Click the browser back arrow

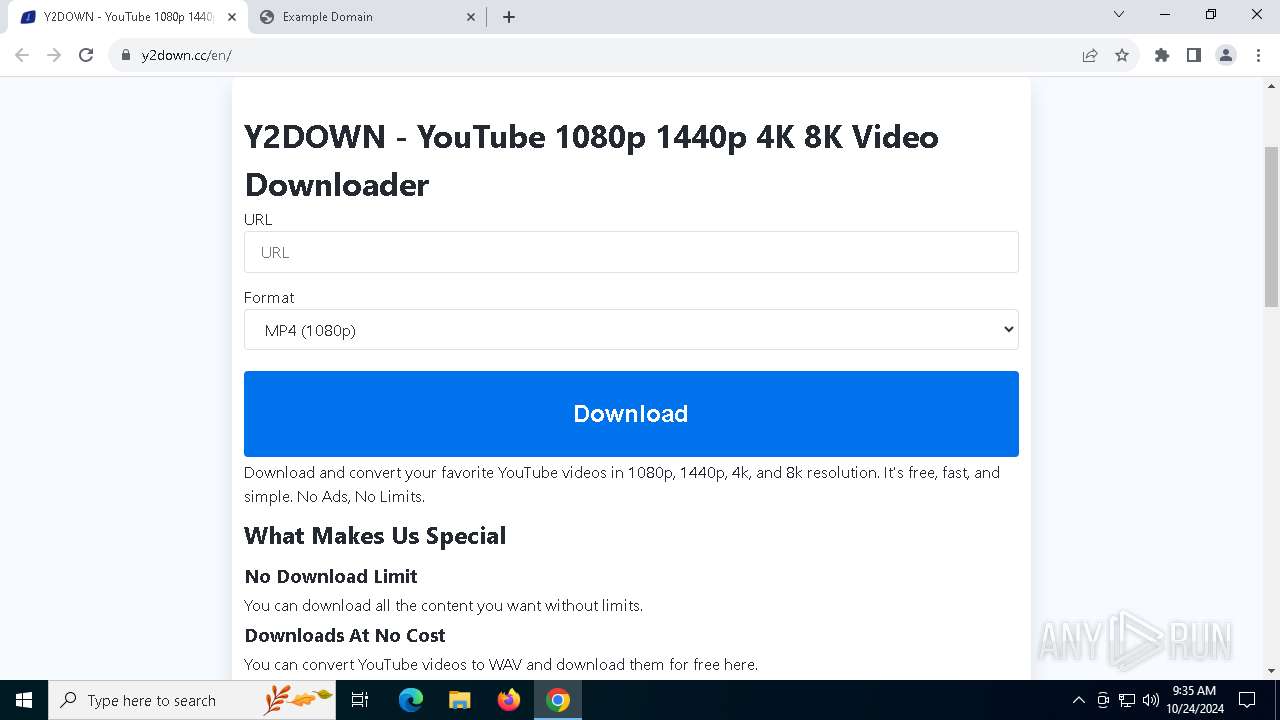tap(22, 55)
